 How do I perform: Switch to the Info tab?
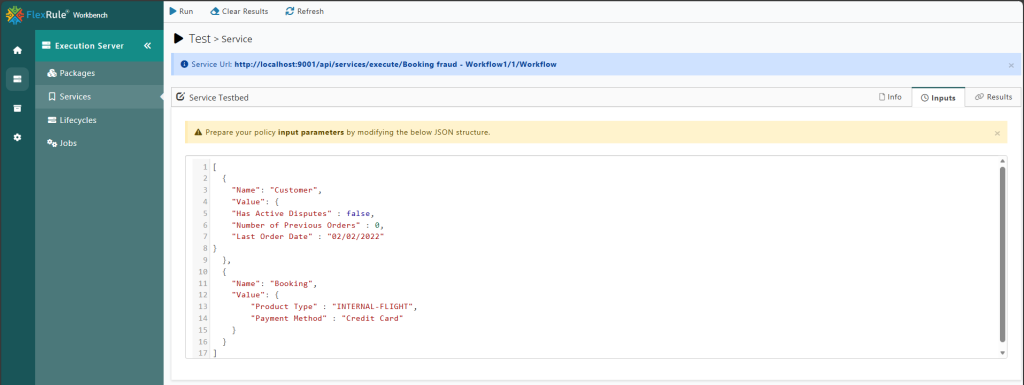(889, 97)
